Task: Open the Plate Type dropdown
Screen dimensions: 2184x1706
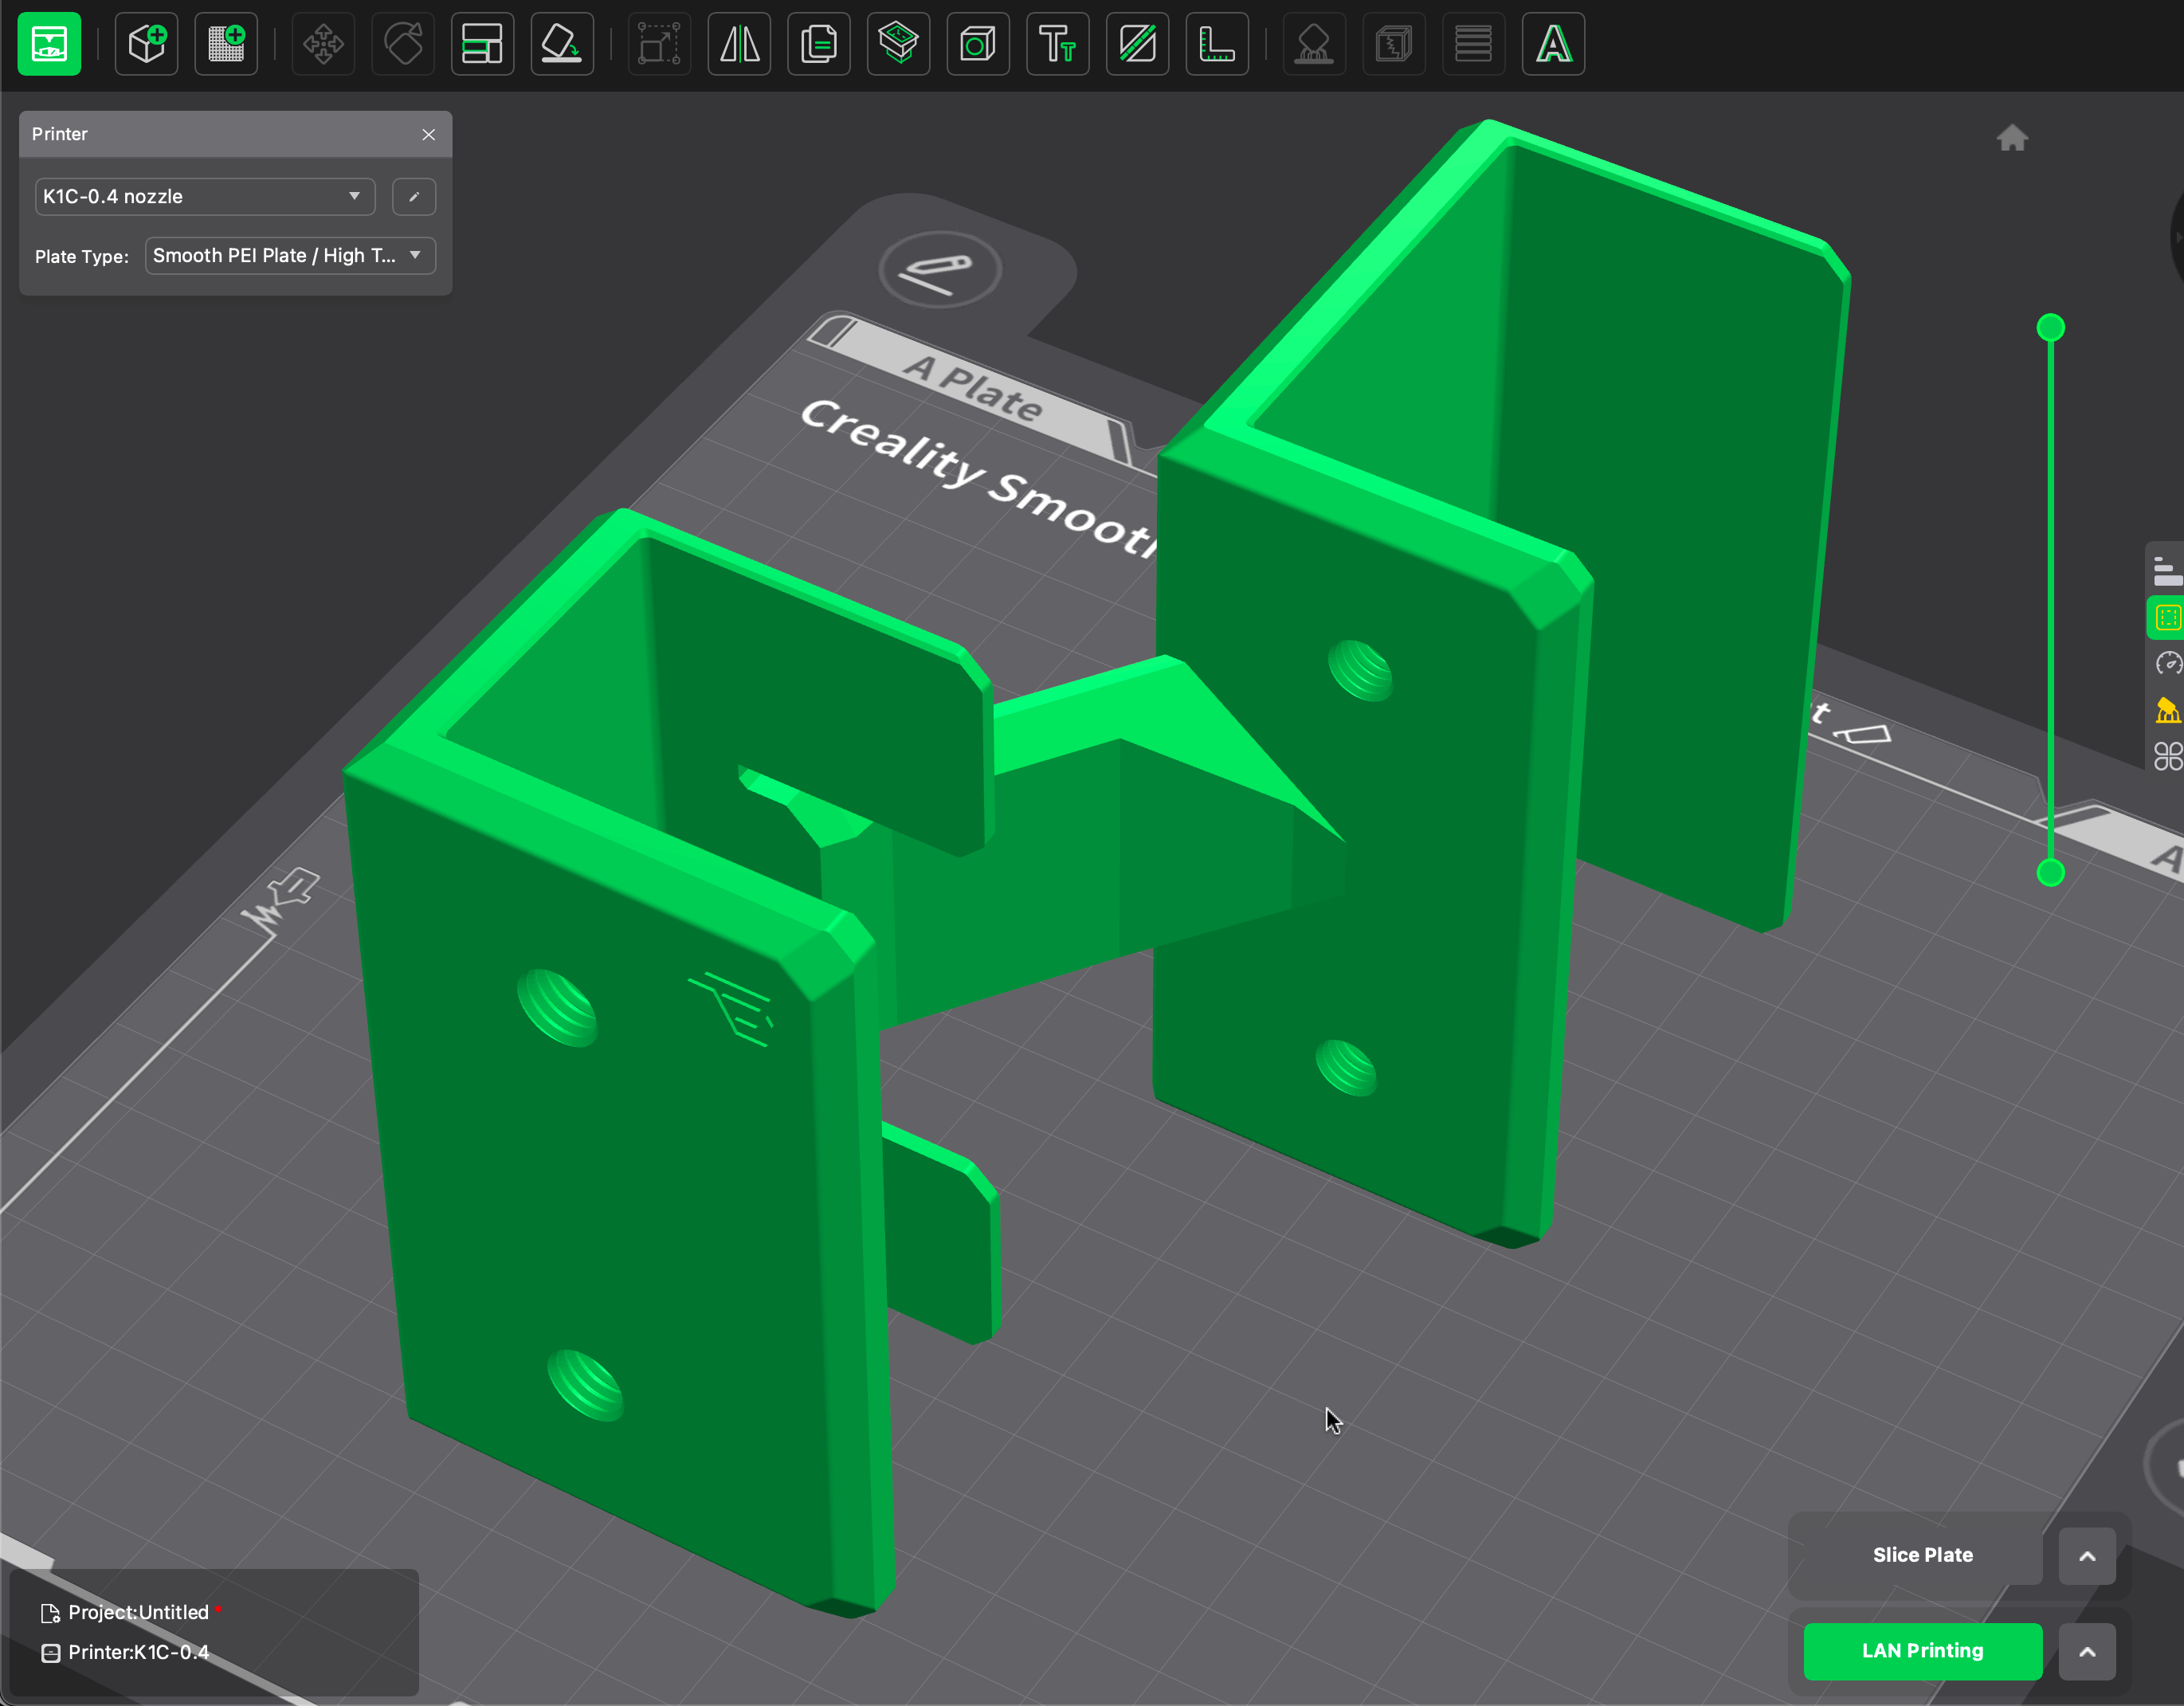Action: [290, 256]
